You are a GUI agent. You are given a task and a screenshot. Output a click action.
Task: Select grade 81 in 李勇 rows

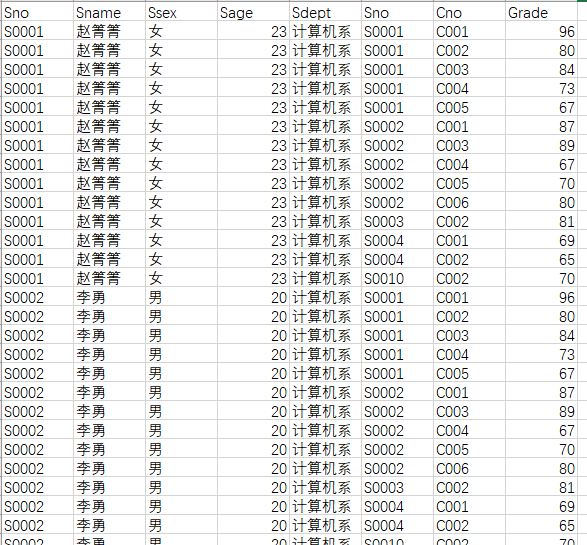(x=541, y=488)
